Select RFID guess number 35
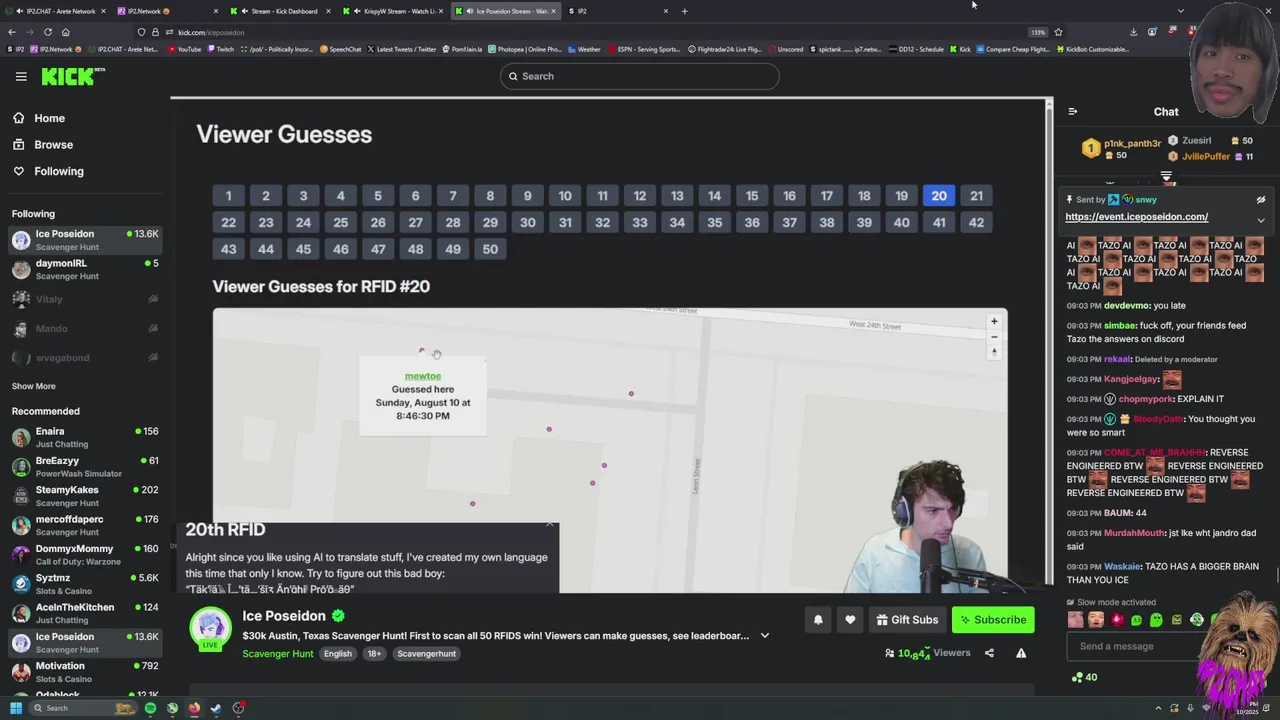Image resolution: width=1280 pixels, height=720 pixels. pos(714,222)
